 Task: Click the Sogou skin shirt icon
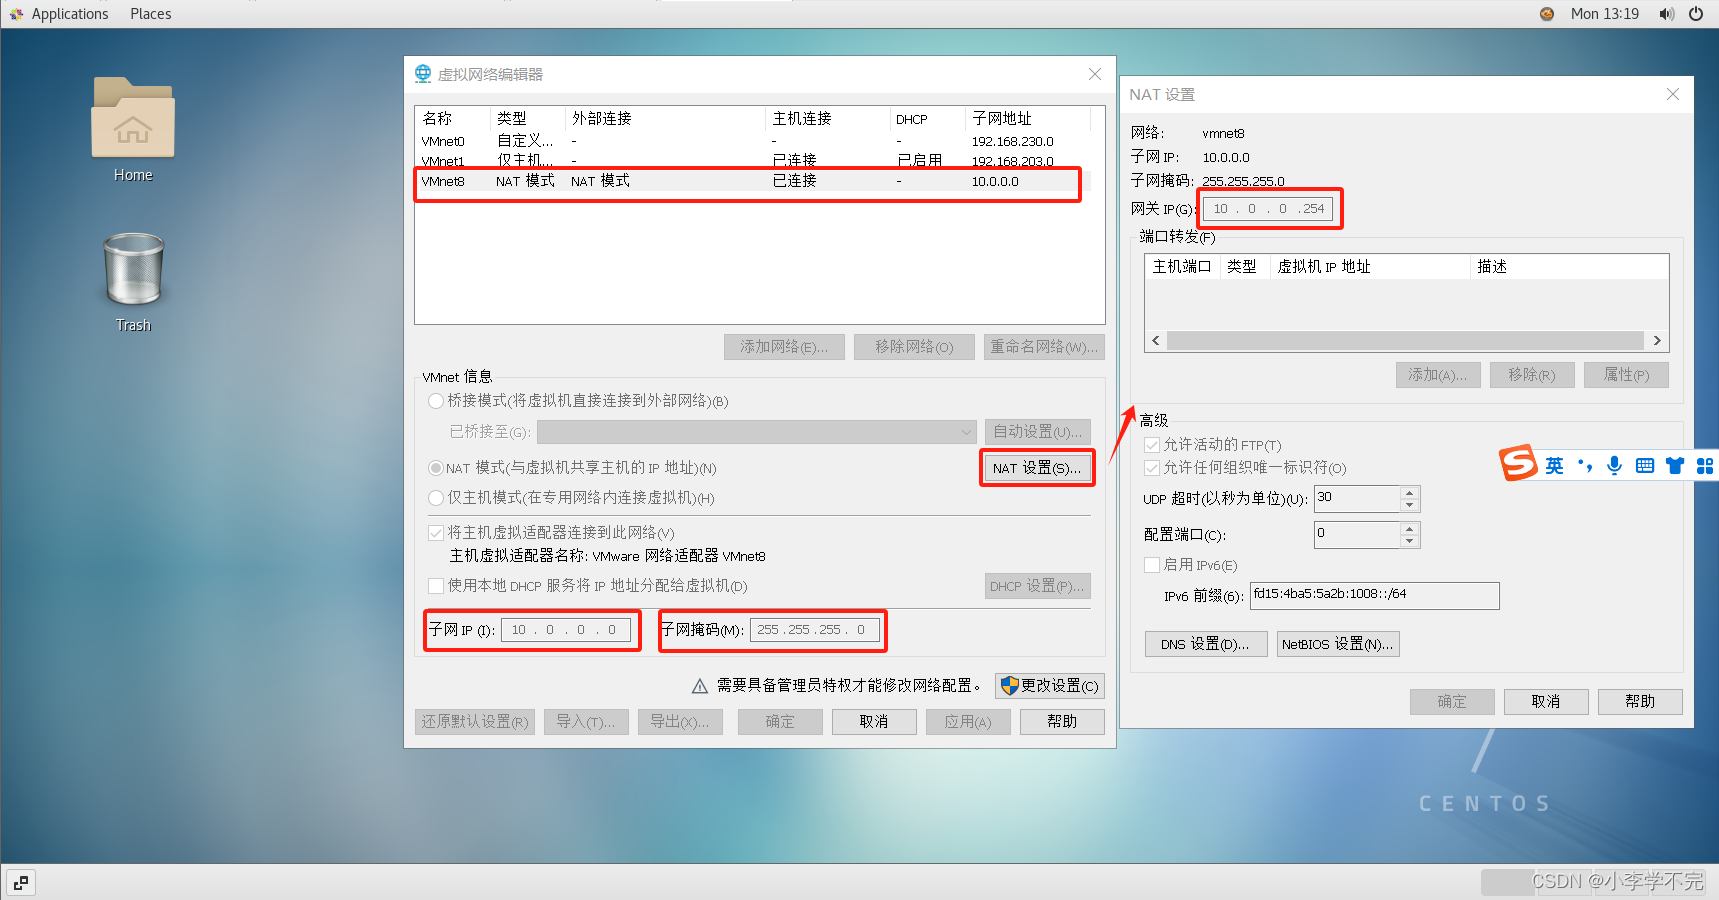tap(1675, 466)
